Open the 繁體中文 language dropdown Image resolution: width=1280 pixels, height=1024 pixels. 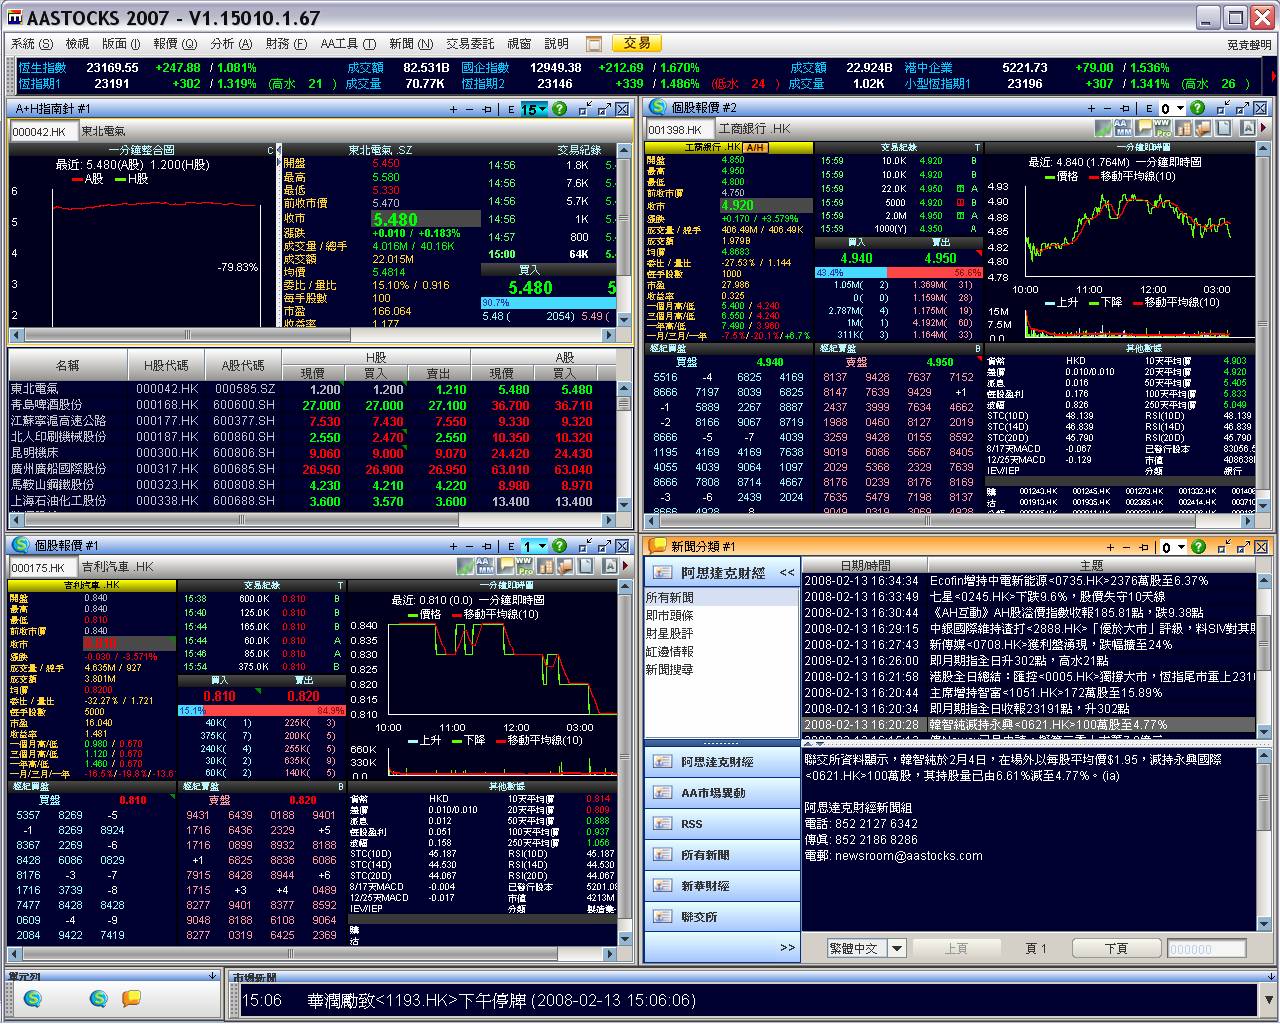[x=896, y=948]
